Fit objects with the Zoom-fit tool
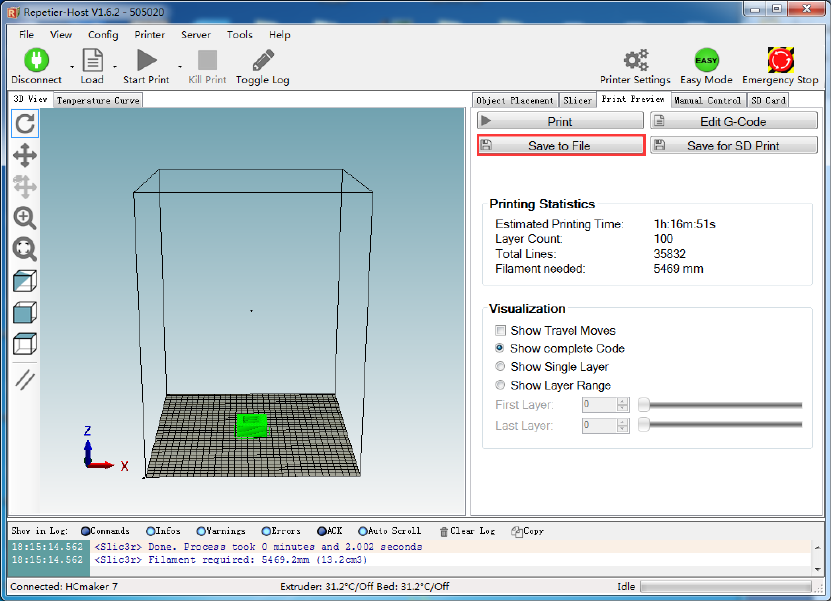This screenshot has width=831, height=601. pos(25,249)
